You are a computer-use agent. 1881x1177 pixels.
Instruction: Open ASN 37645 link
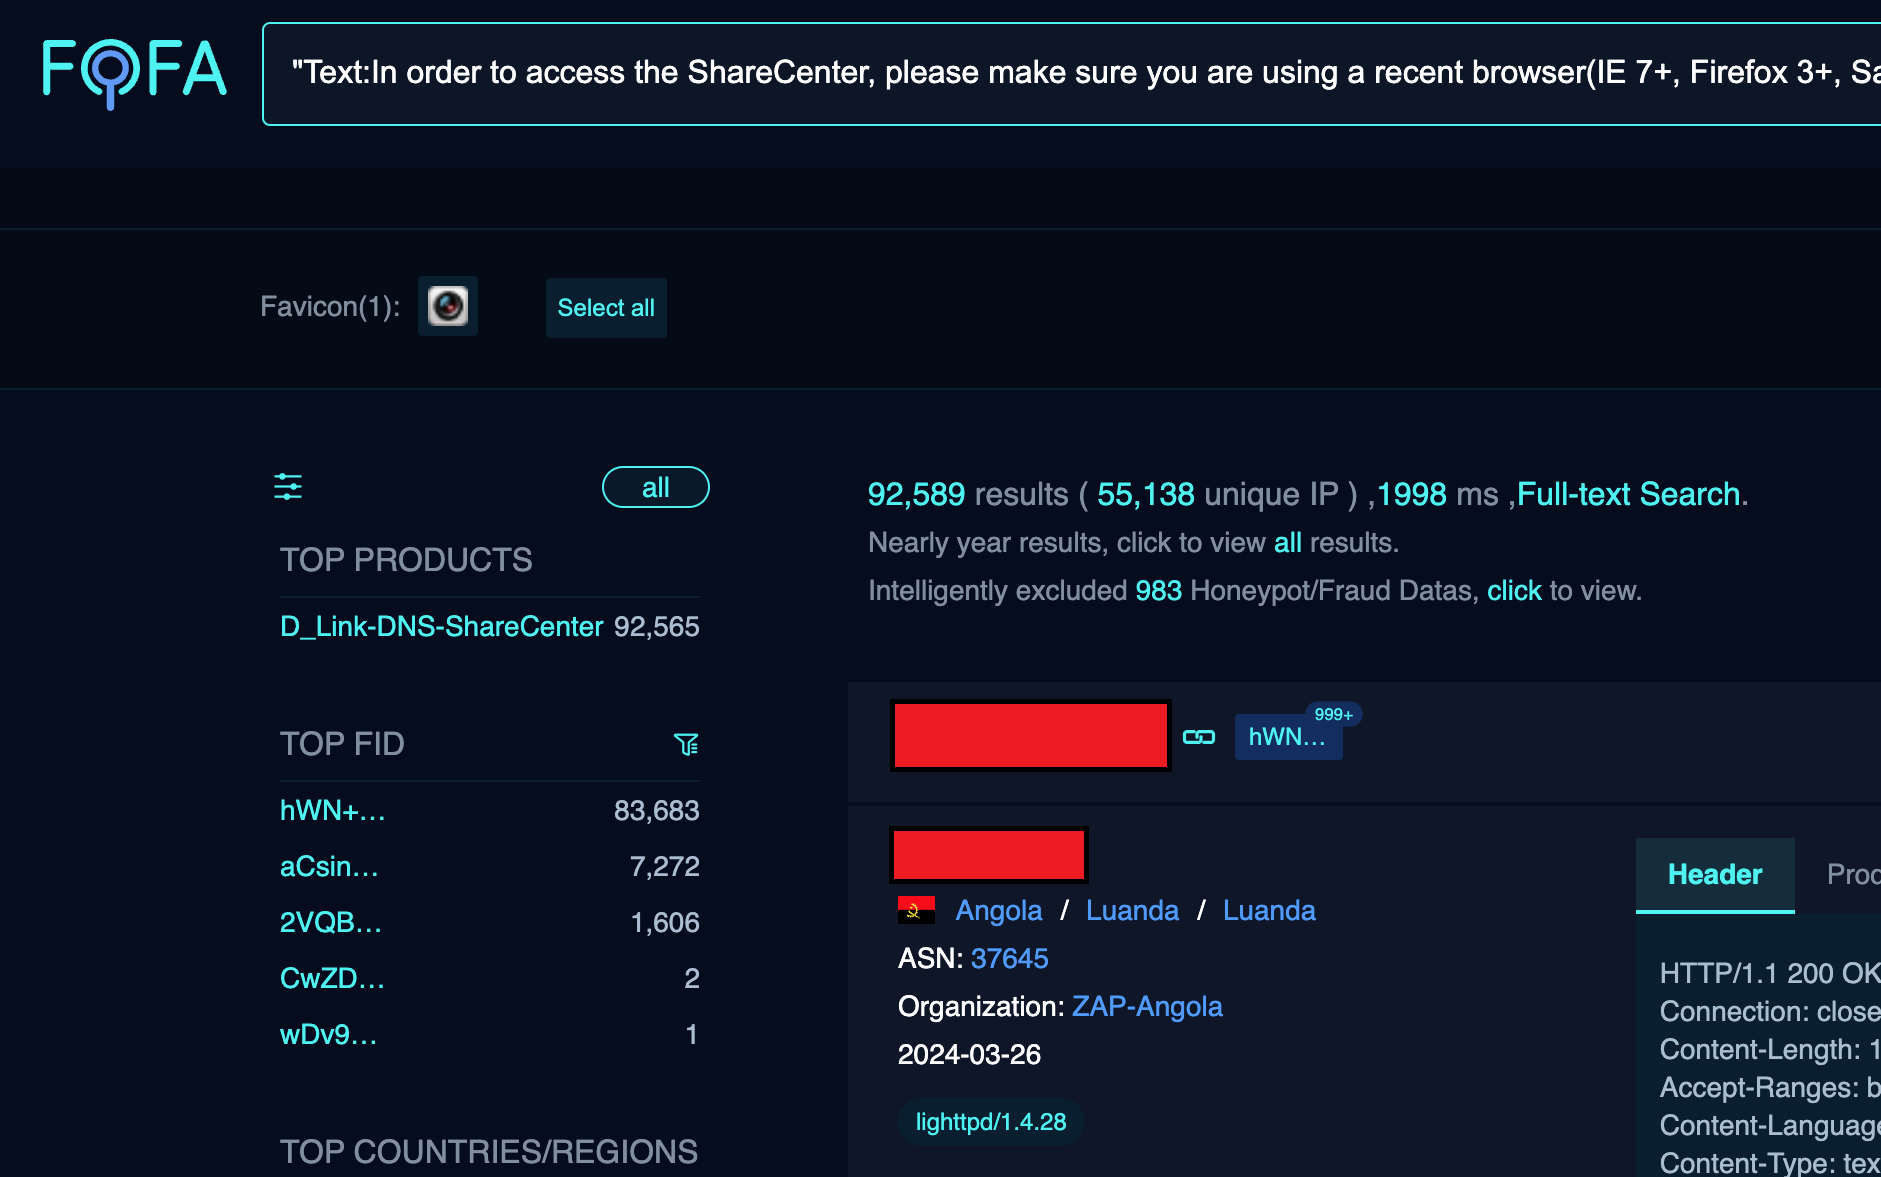coord(1009,959)
